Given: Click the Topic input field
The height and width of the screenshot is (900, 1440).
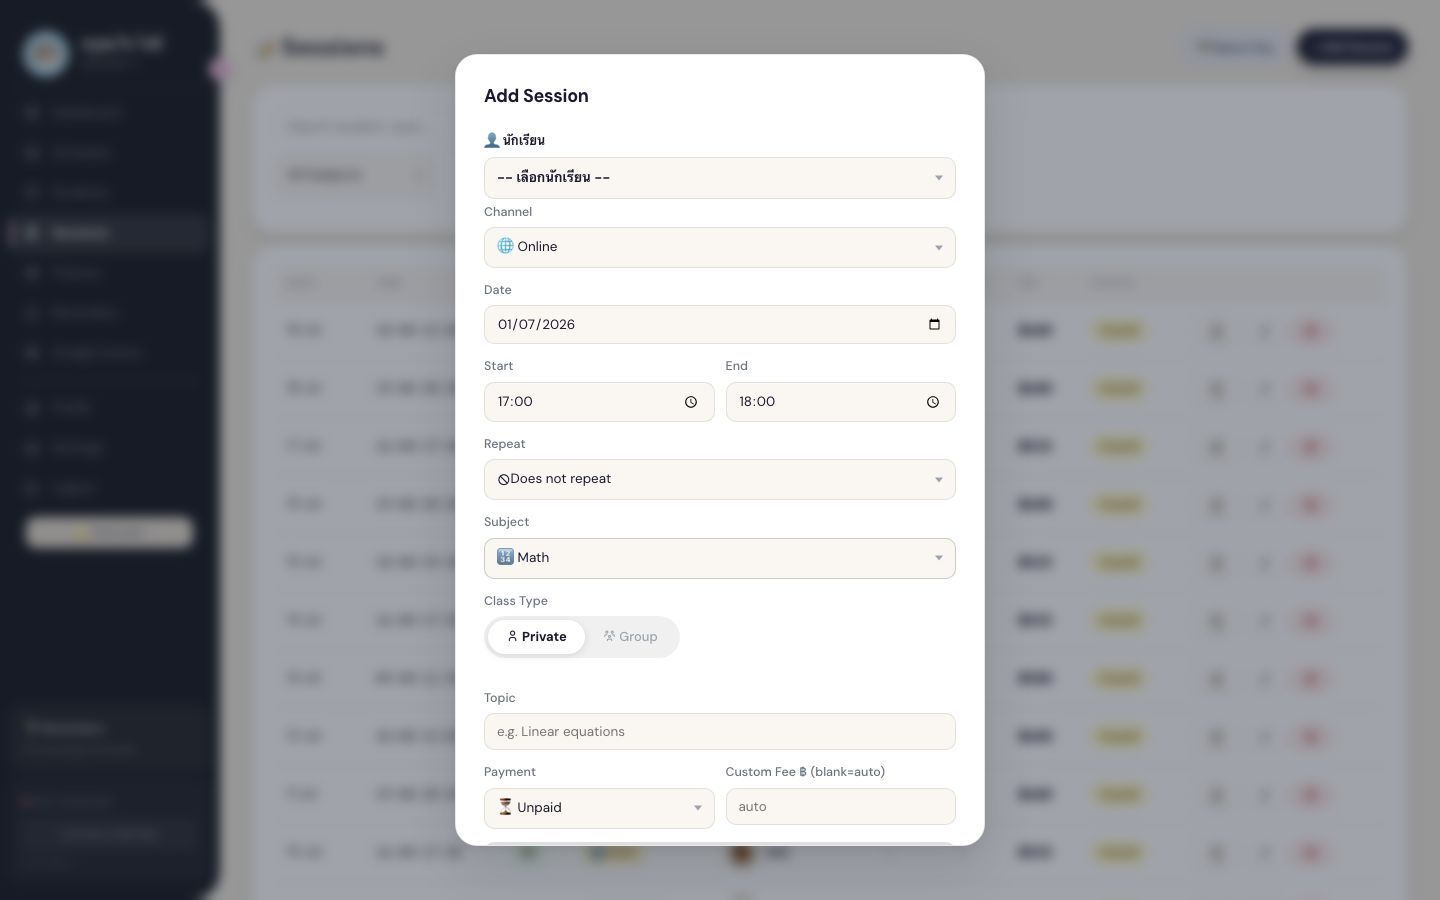Looking at the screenshot, I should tap(720, 731).
